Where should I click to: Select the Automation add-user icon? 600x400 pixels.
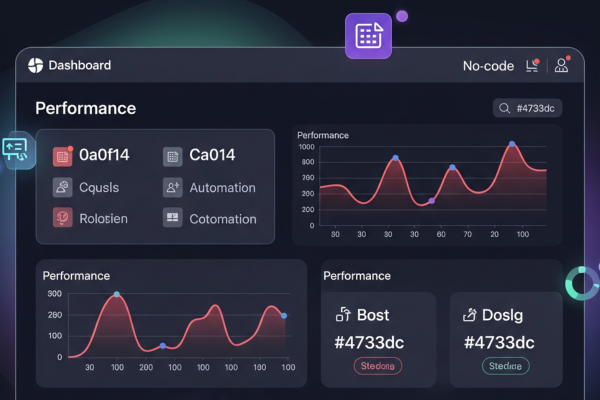coord(172,187)
